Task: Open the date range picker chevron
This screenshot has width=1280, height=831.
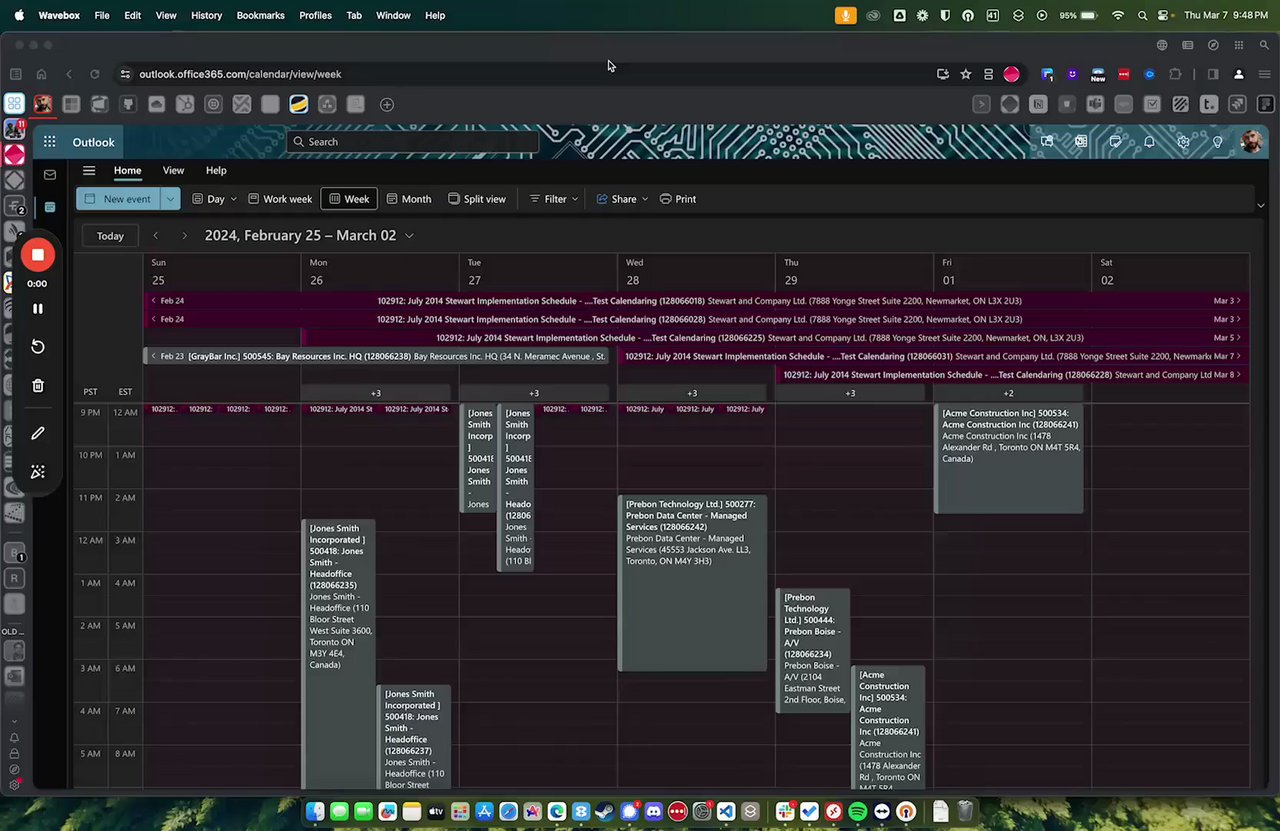Action: click(x=409, y=236)
